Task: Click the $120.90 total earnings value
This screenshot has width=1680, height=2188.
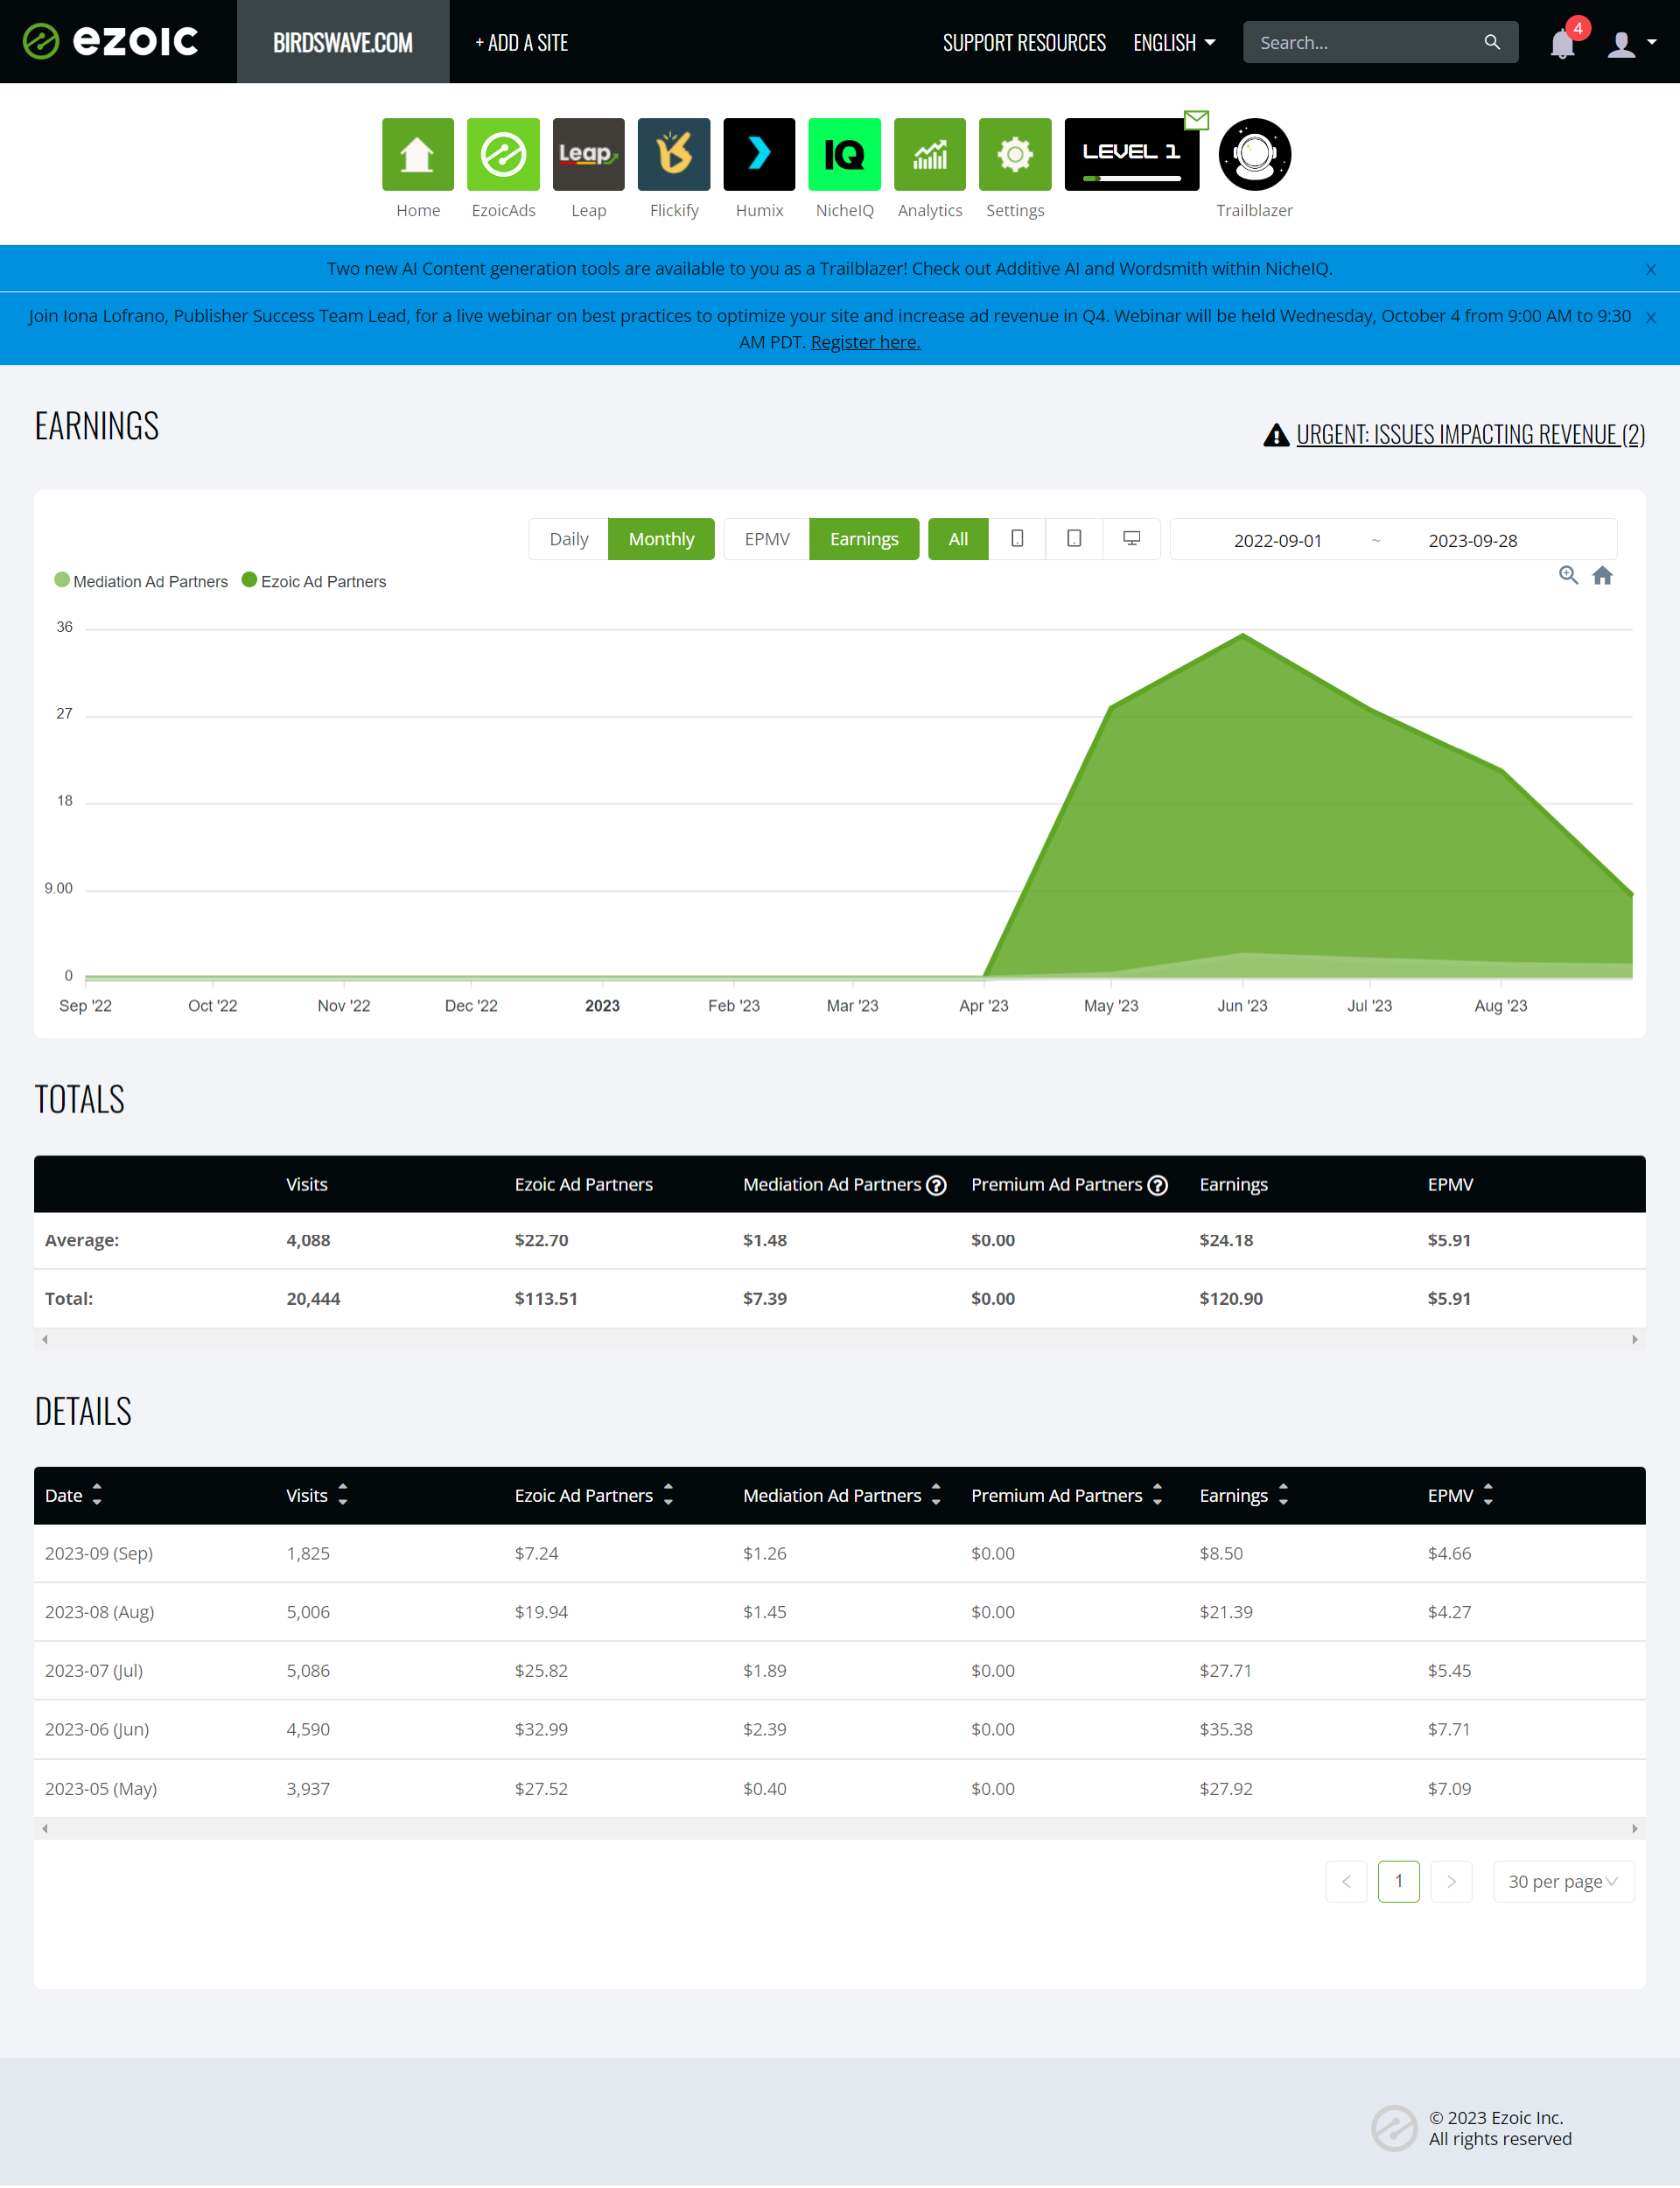Action: pyautogui.click(x=1231, y=1299)
